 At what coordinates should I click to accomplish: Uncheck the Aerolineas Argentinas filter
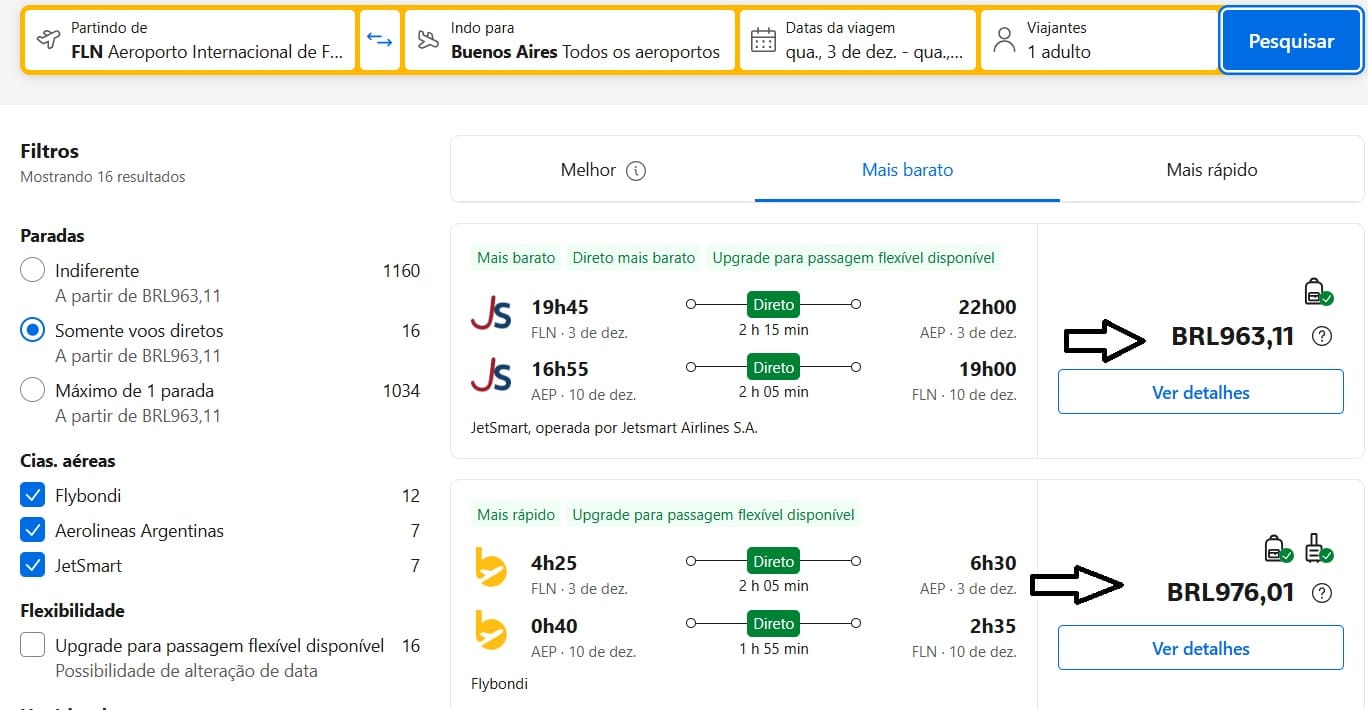(33, 531)
